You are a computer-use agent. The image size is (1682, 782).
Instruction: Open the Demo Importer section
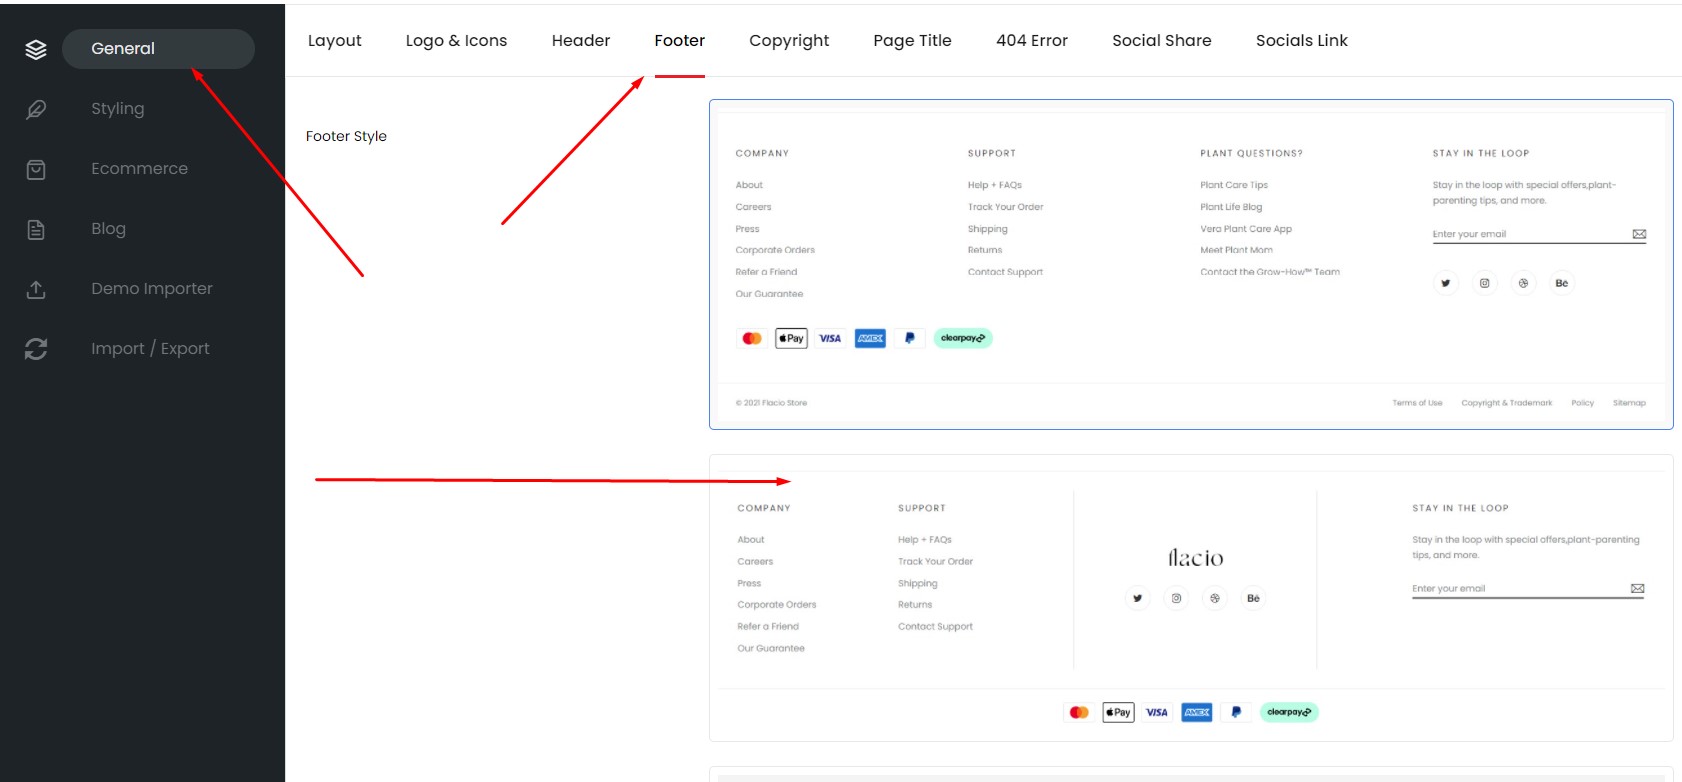click(x=152, y=289)
